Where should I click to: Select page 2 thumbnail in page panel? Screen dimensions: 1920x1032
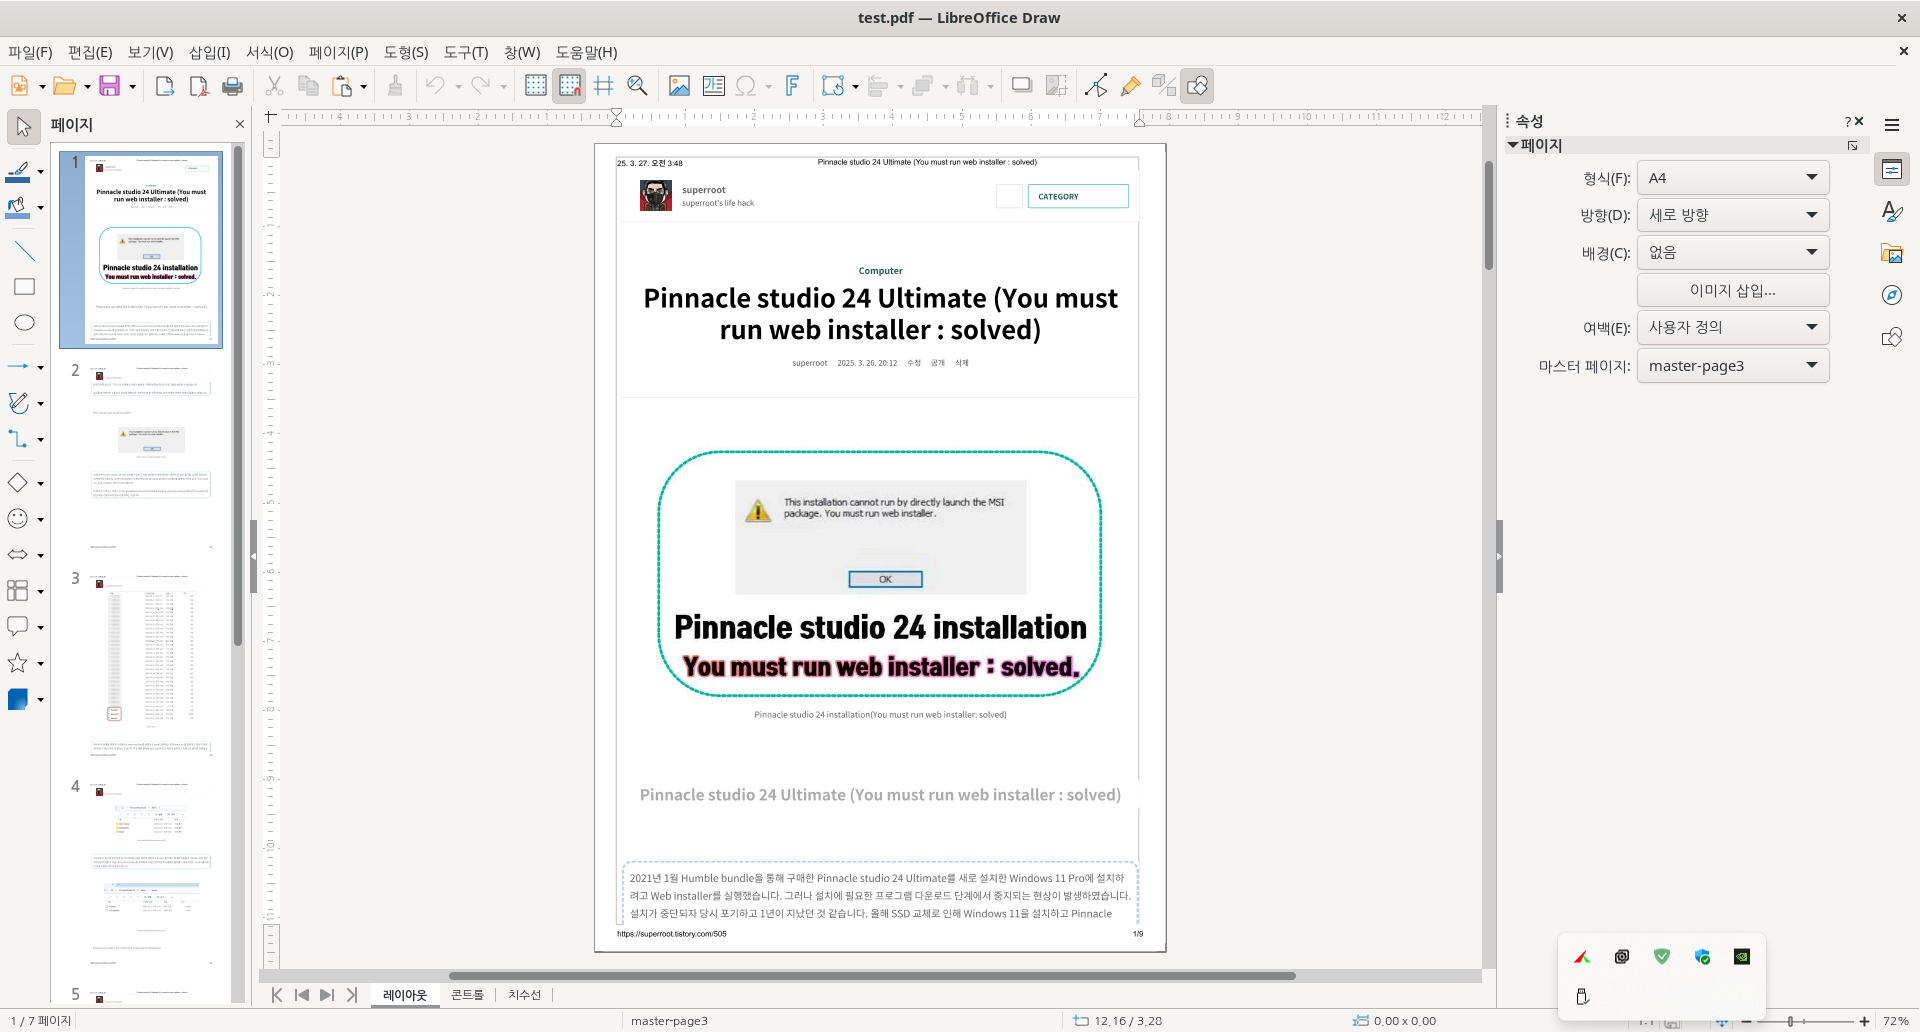tap(152, 457)
